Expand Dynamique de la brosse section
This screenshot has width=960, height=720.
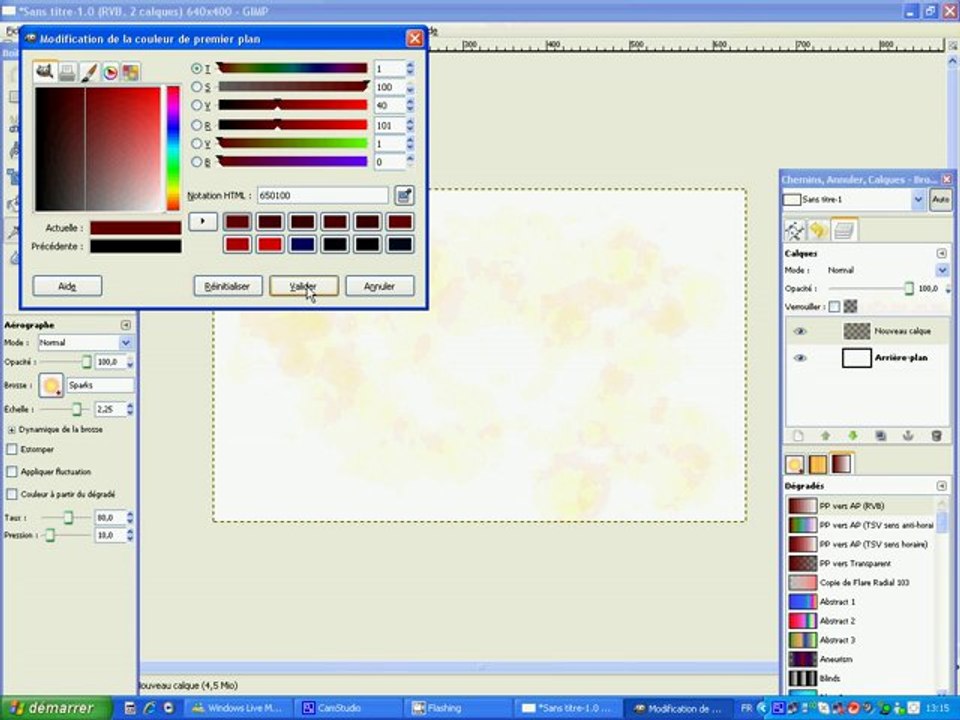[x=12, y=430]
